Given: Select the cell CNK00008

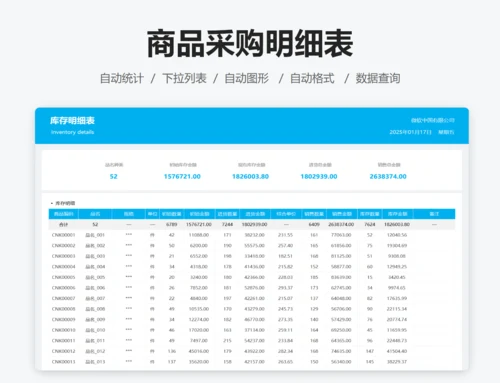Looking at the screenshot, I should pyautogui.click(x=63, y=309).
